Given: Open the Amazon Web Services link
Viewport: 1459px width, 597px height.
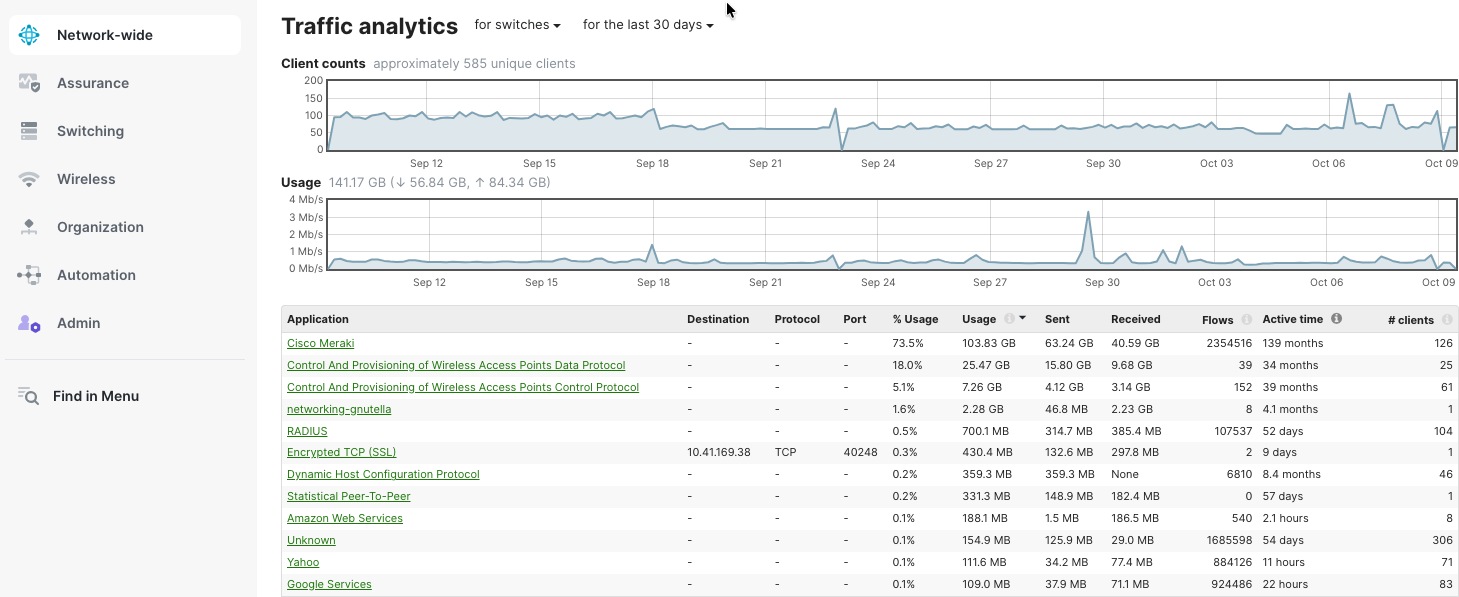Looking at the screenshot, I should (344, 518).
